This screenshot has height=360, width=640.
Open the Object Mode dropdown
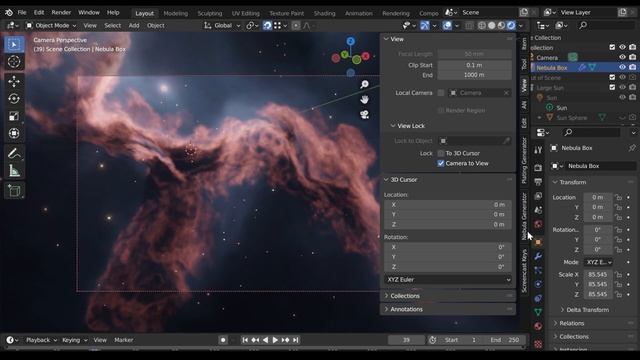click(x=51, y=25)
